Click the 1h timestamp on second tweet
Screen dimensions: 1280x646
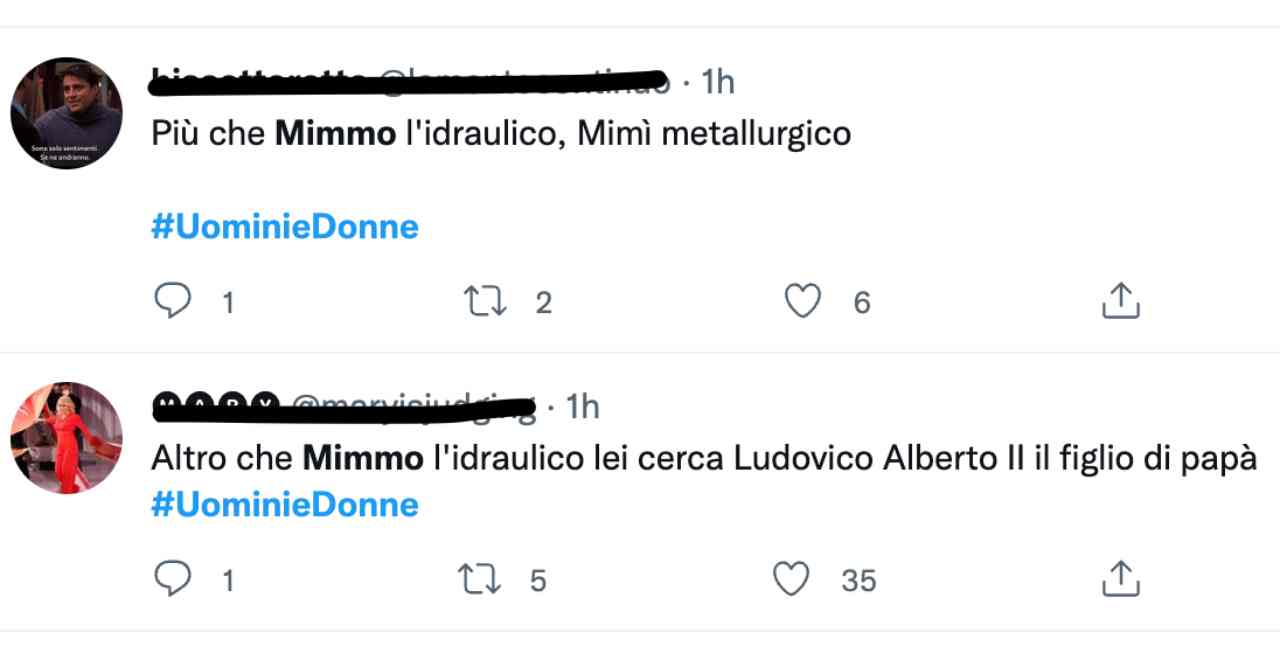point(582,406)
